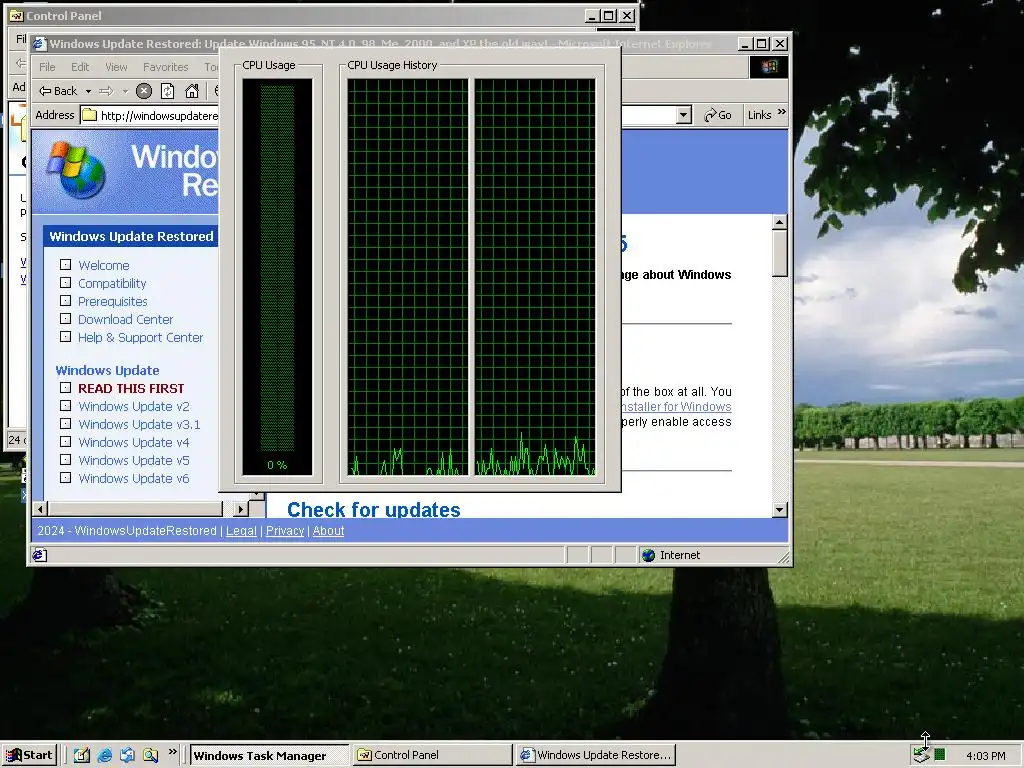Click the box bullet beside Windows Update v6
Image resolution: width=1024 pixels, height=768 pixels.
(65, 477)
